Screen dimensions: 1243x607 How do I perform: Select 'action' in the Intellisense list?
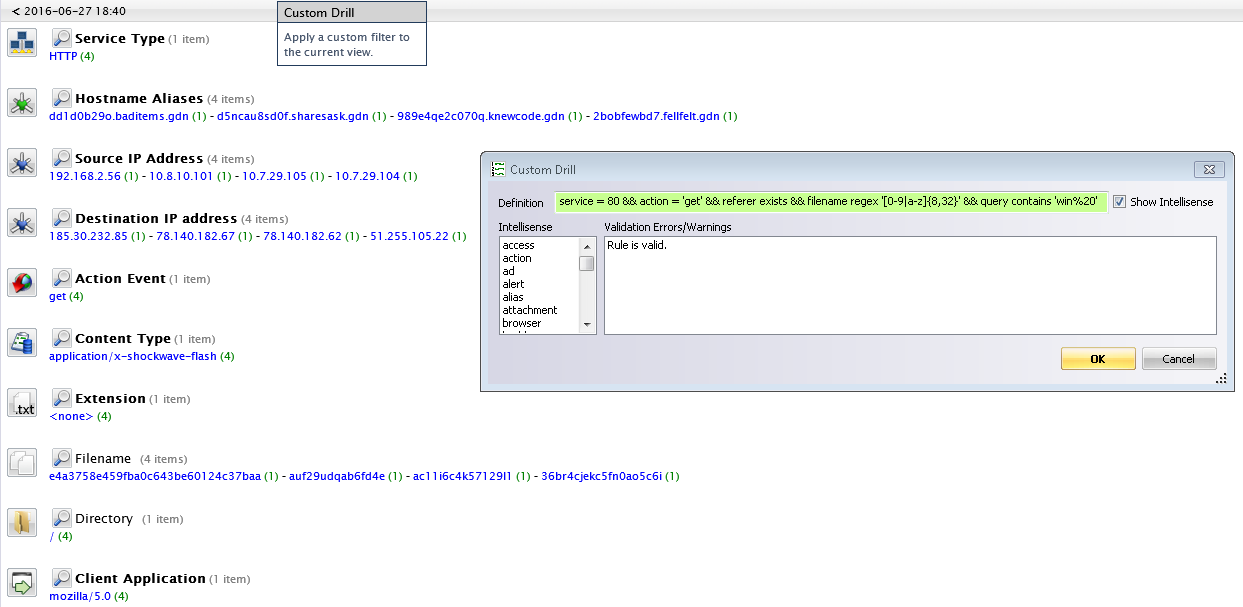click(x=517, y=258)
